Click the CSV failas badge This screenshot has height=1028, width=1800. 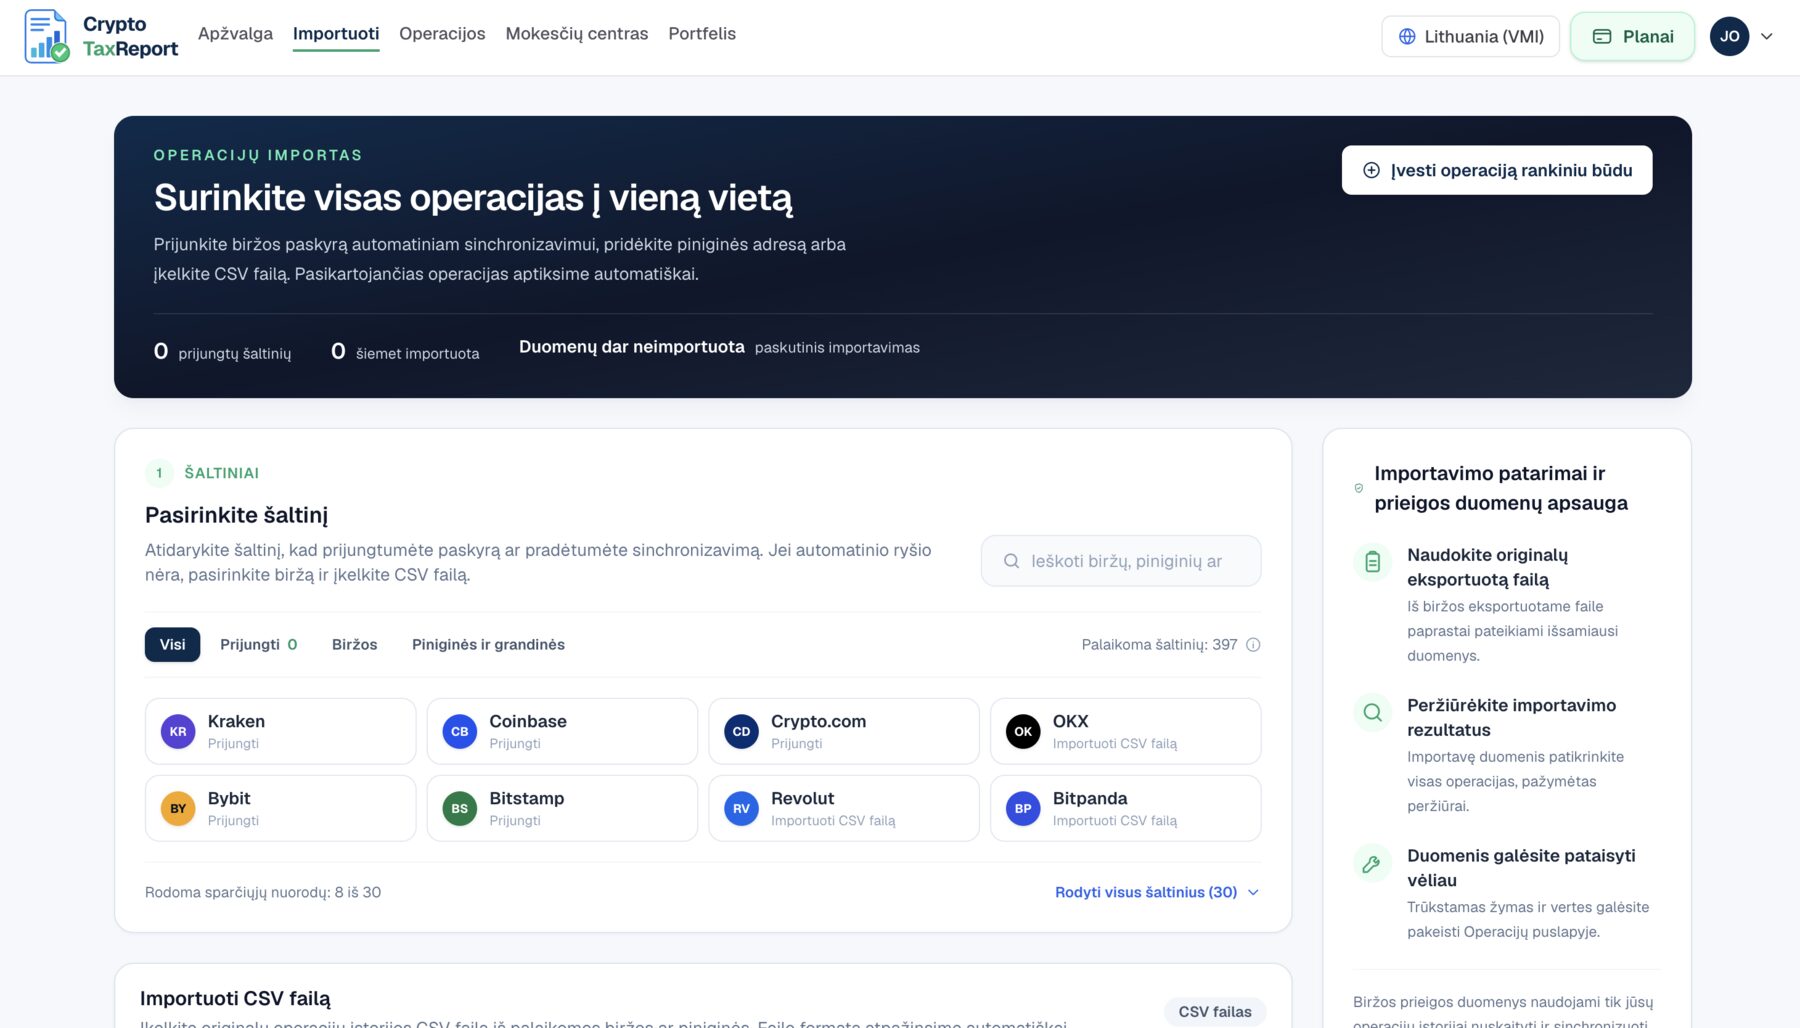tap(1215, 1011)
